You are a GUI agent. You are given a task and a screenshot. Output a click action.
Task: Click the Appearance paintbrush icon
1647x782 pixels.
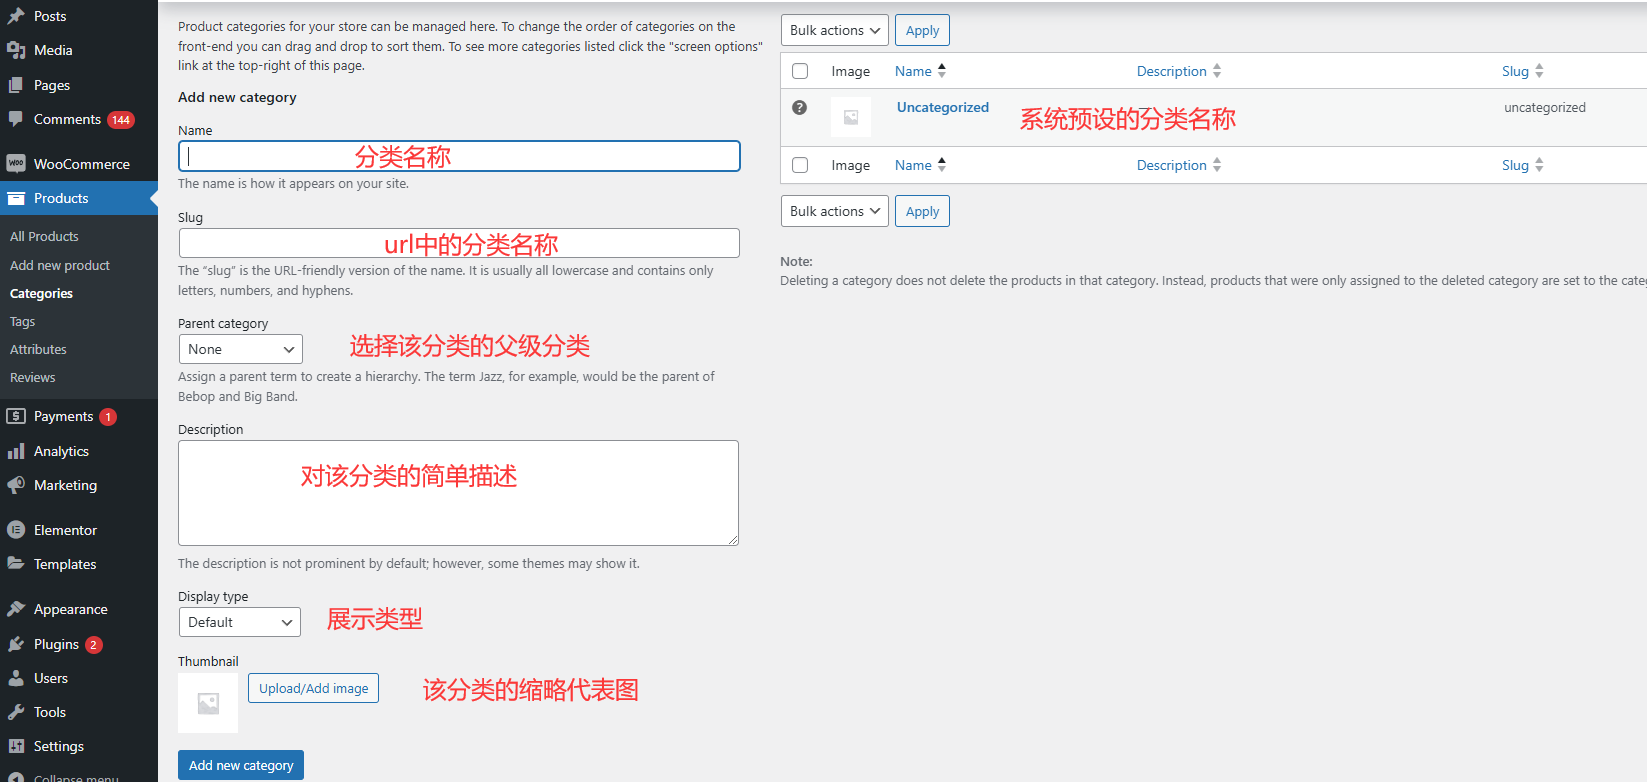16,609
